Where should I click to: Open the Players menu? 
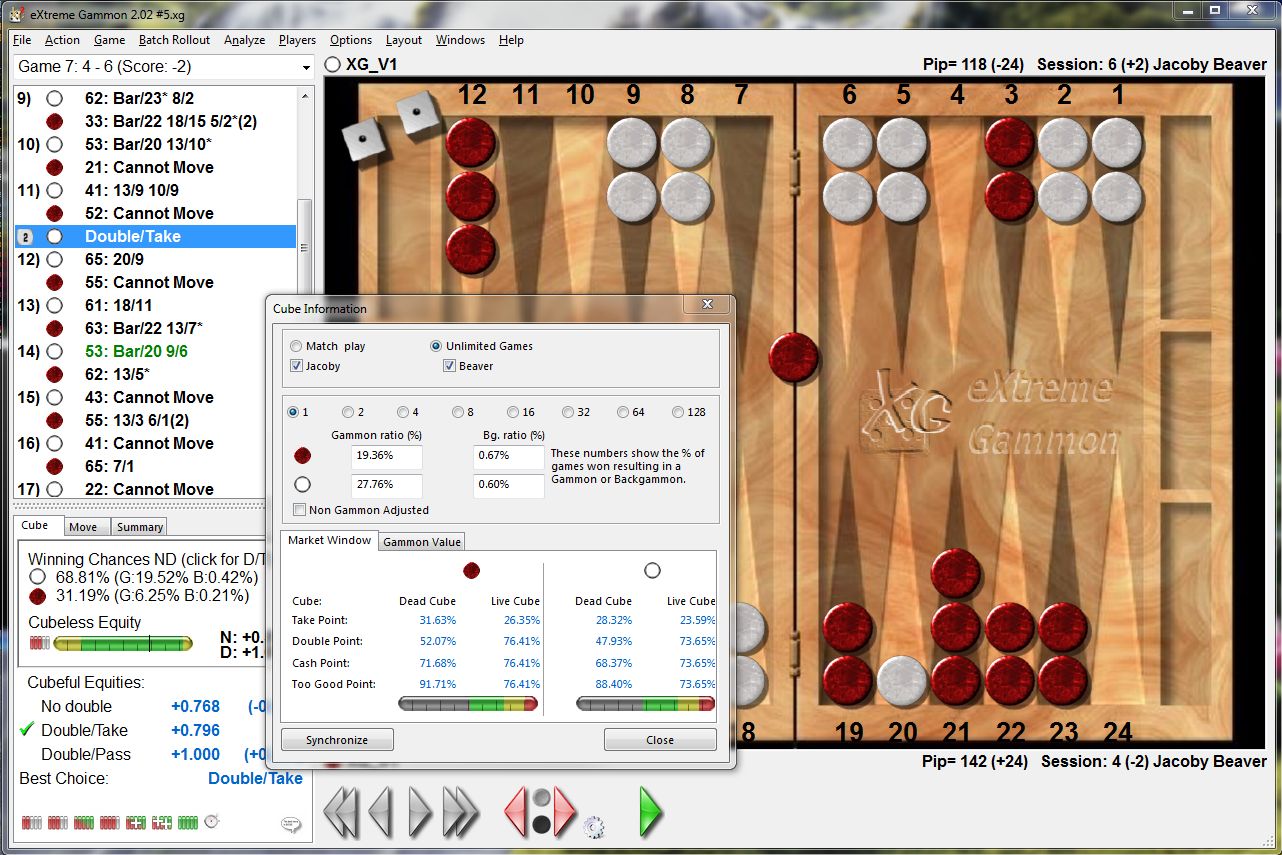297,40
